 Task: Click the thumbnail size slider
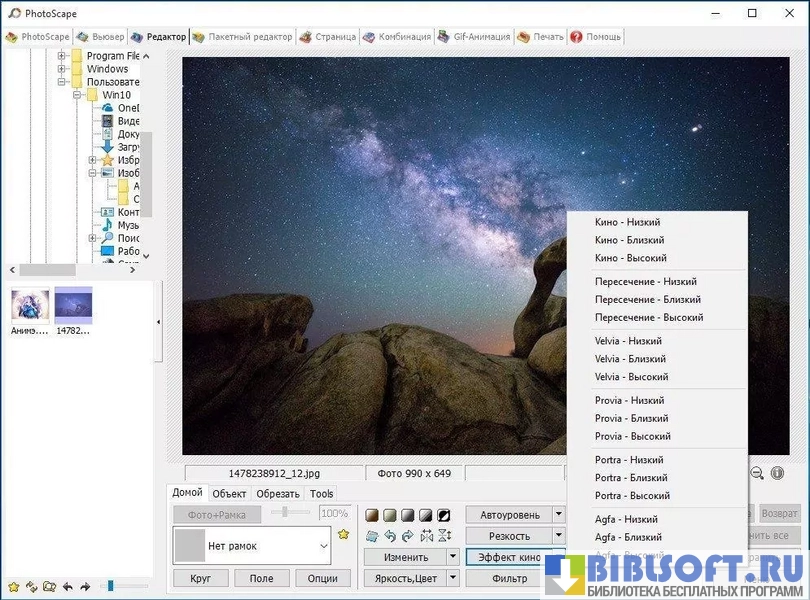[111, 586]
